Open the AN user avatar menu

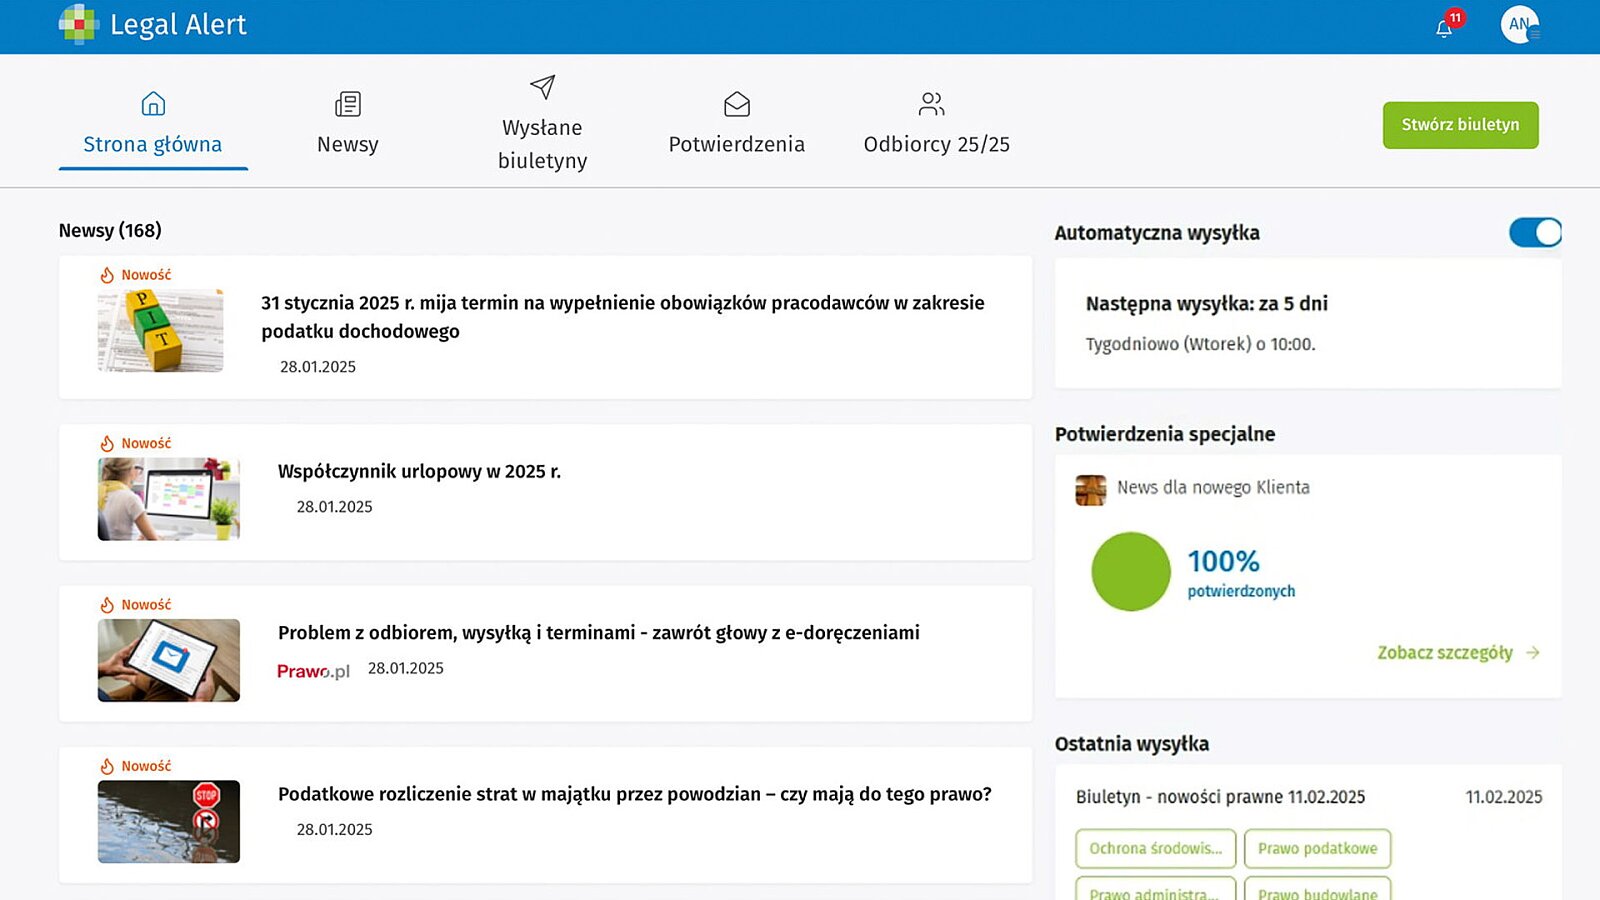click(x=1519, y=25)
